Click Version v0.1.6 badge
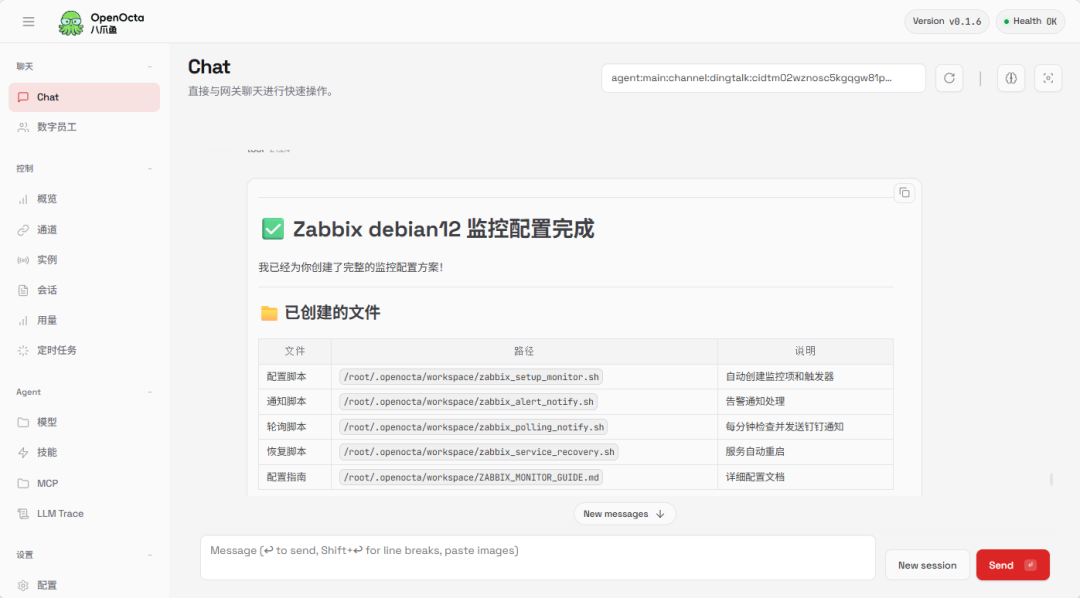The height and width of the screenshot is (598, 1080). pyautogui.click(x=946, y=21)
